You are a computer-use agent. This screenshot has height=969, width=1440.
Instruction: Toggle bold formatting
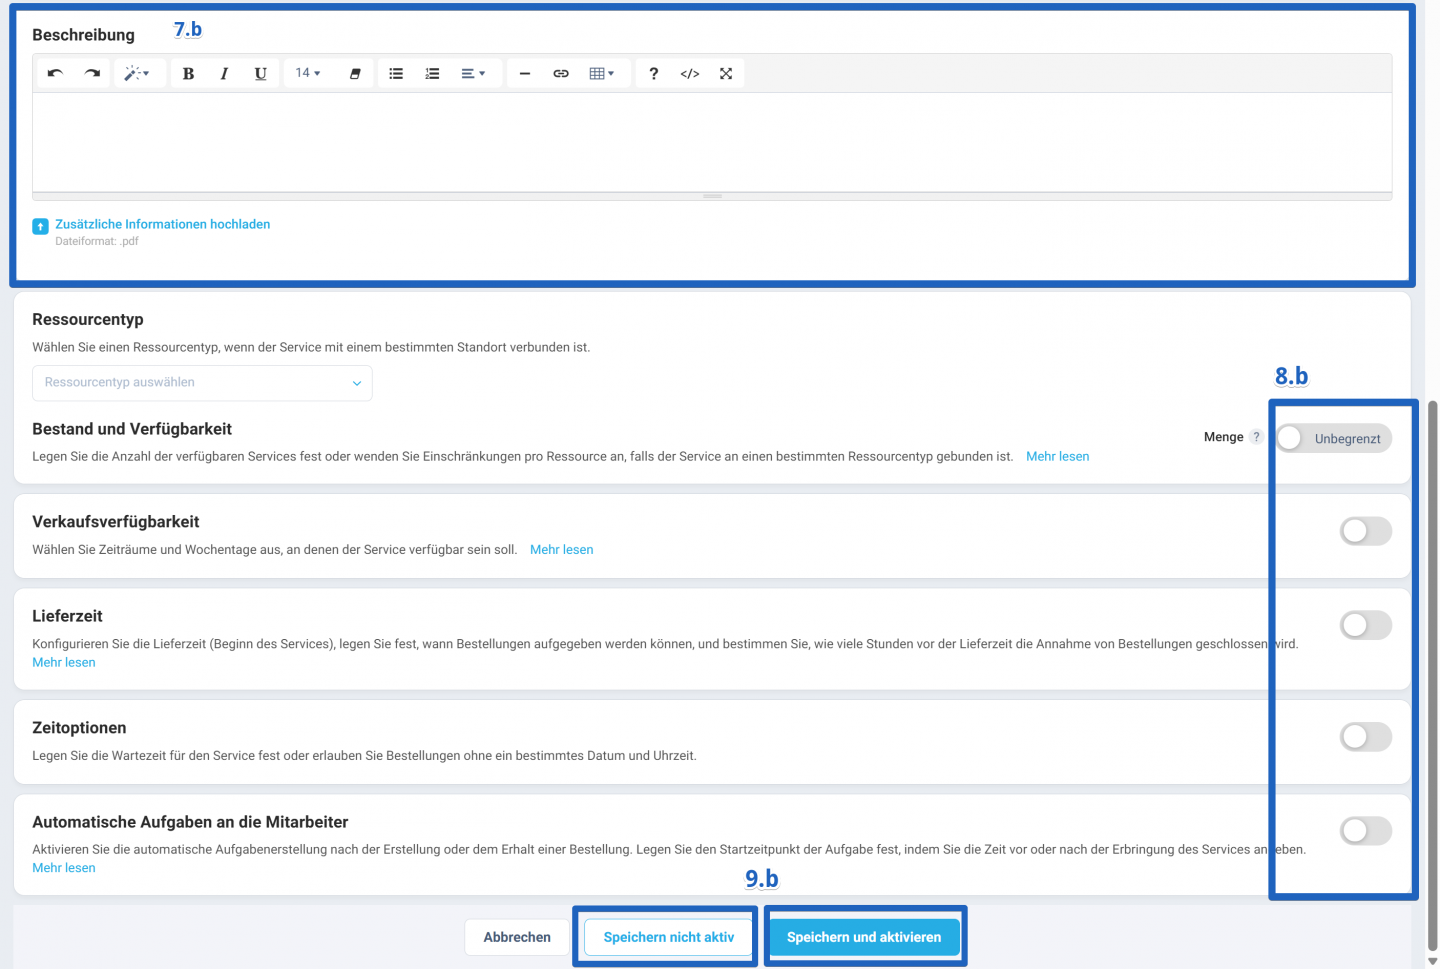188,73
